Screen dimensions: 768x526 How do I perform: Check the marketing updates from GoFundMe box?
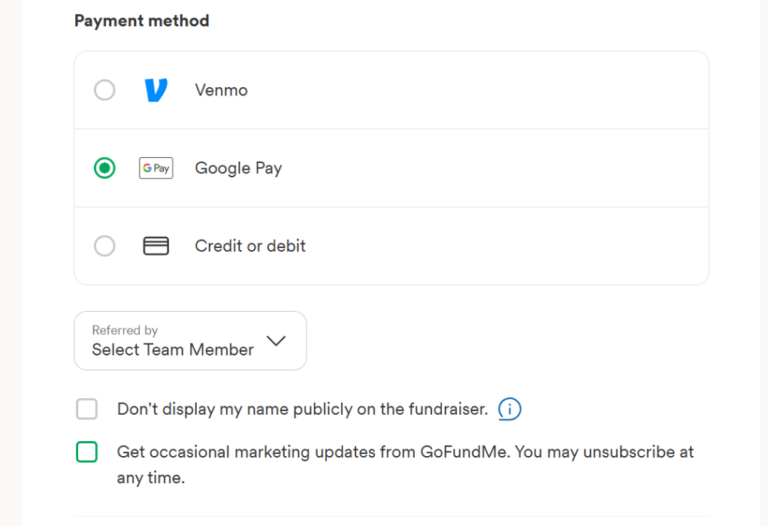tap(87, 452)
